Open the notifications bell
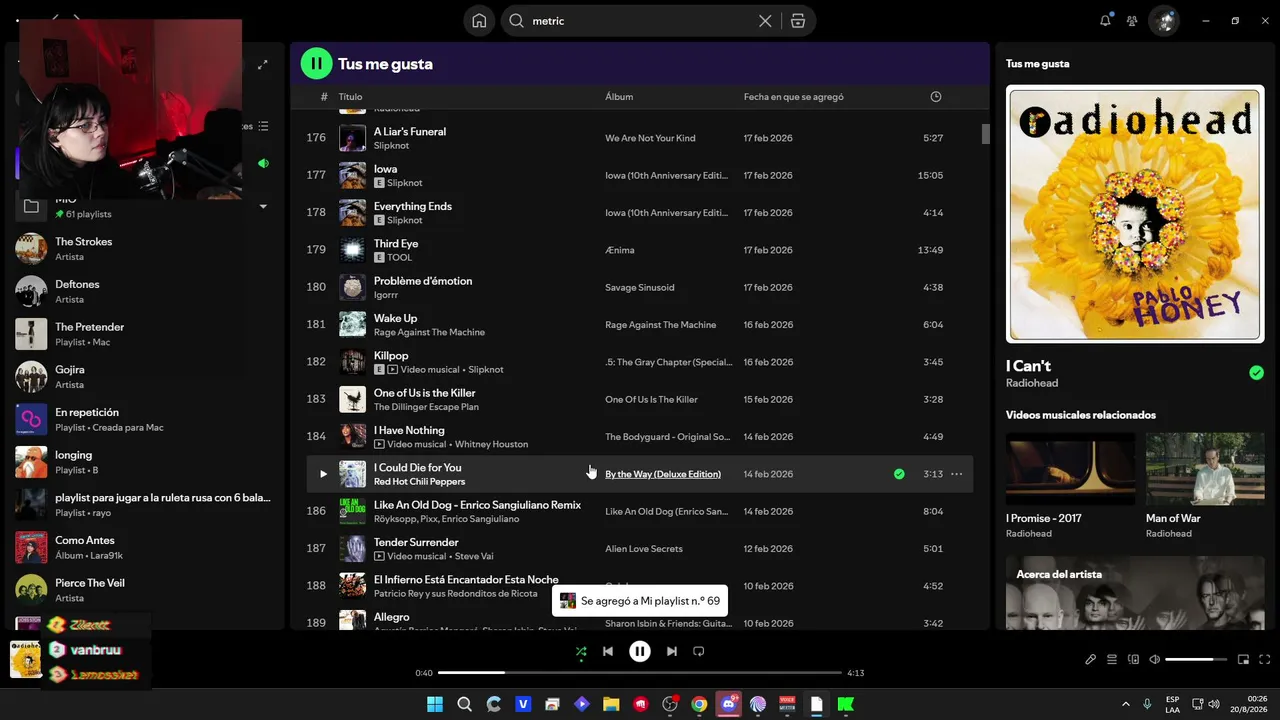 coord(1105,20)
